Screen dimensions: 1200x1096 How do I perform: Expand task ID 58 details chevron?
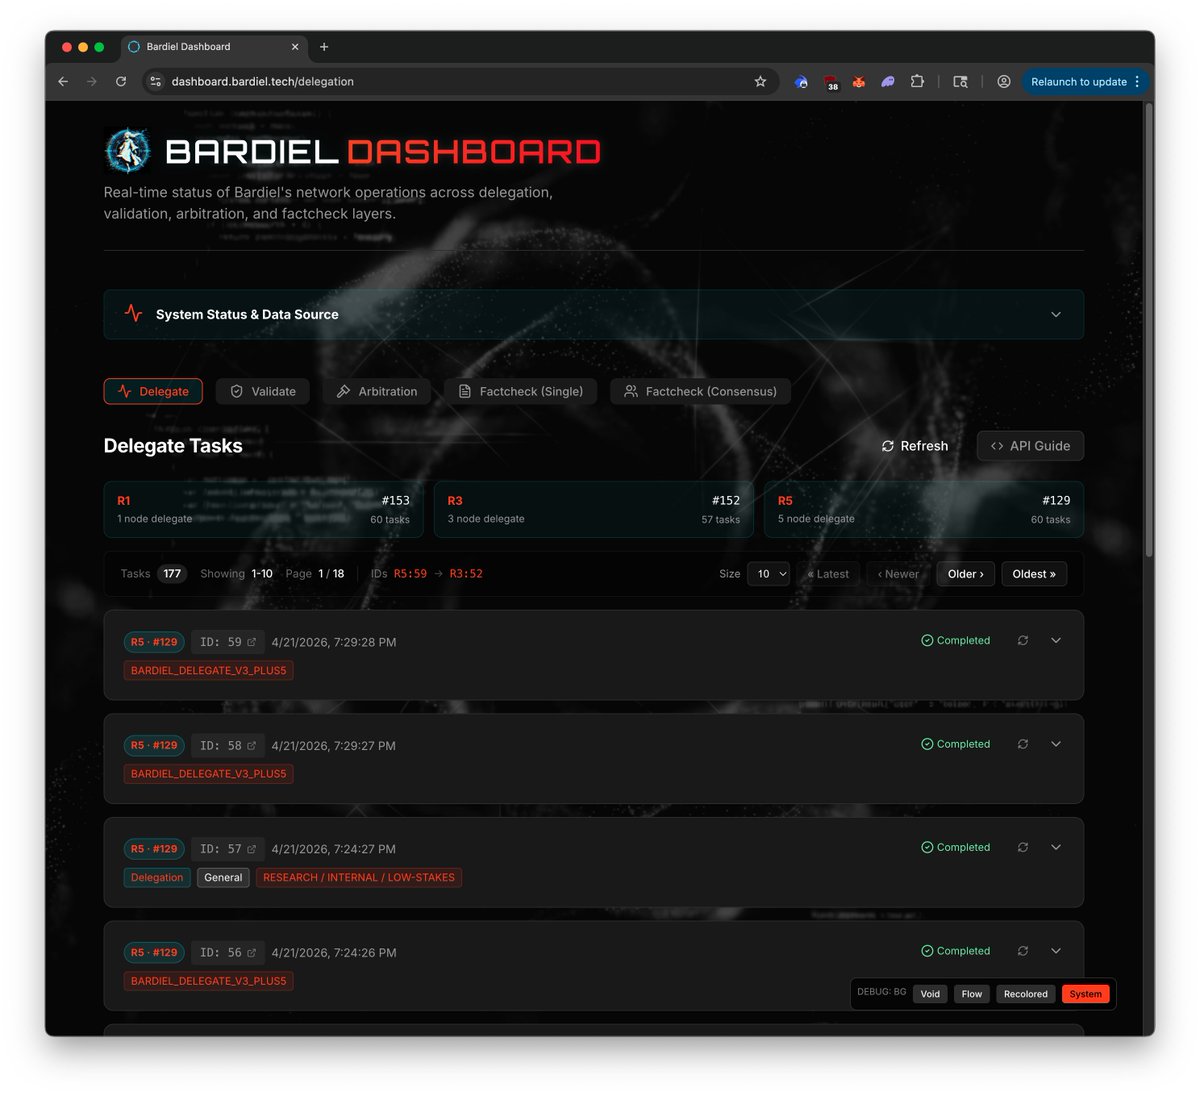[1056, 744]
